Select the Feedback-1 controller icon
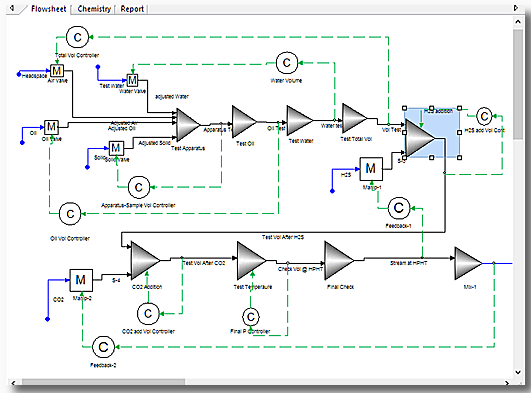This screenshot has width=531, height=393. pos(399,208)
